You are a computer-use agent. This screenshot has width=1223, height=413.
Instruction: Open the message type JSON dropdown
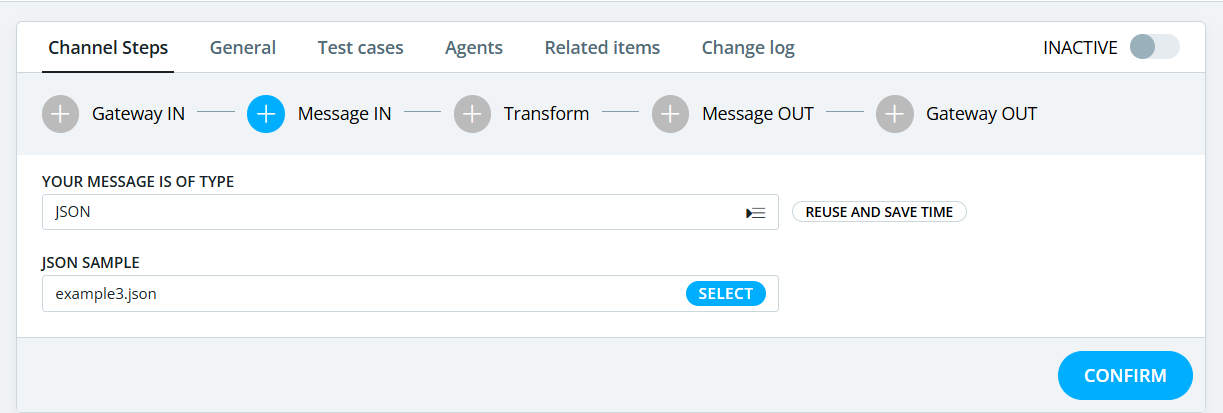[x=410, y=212]
